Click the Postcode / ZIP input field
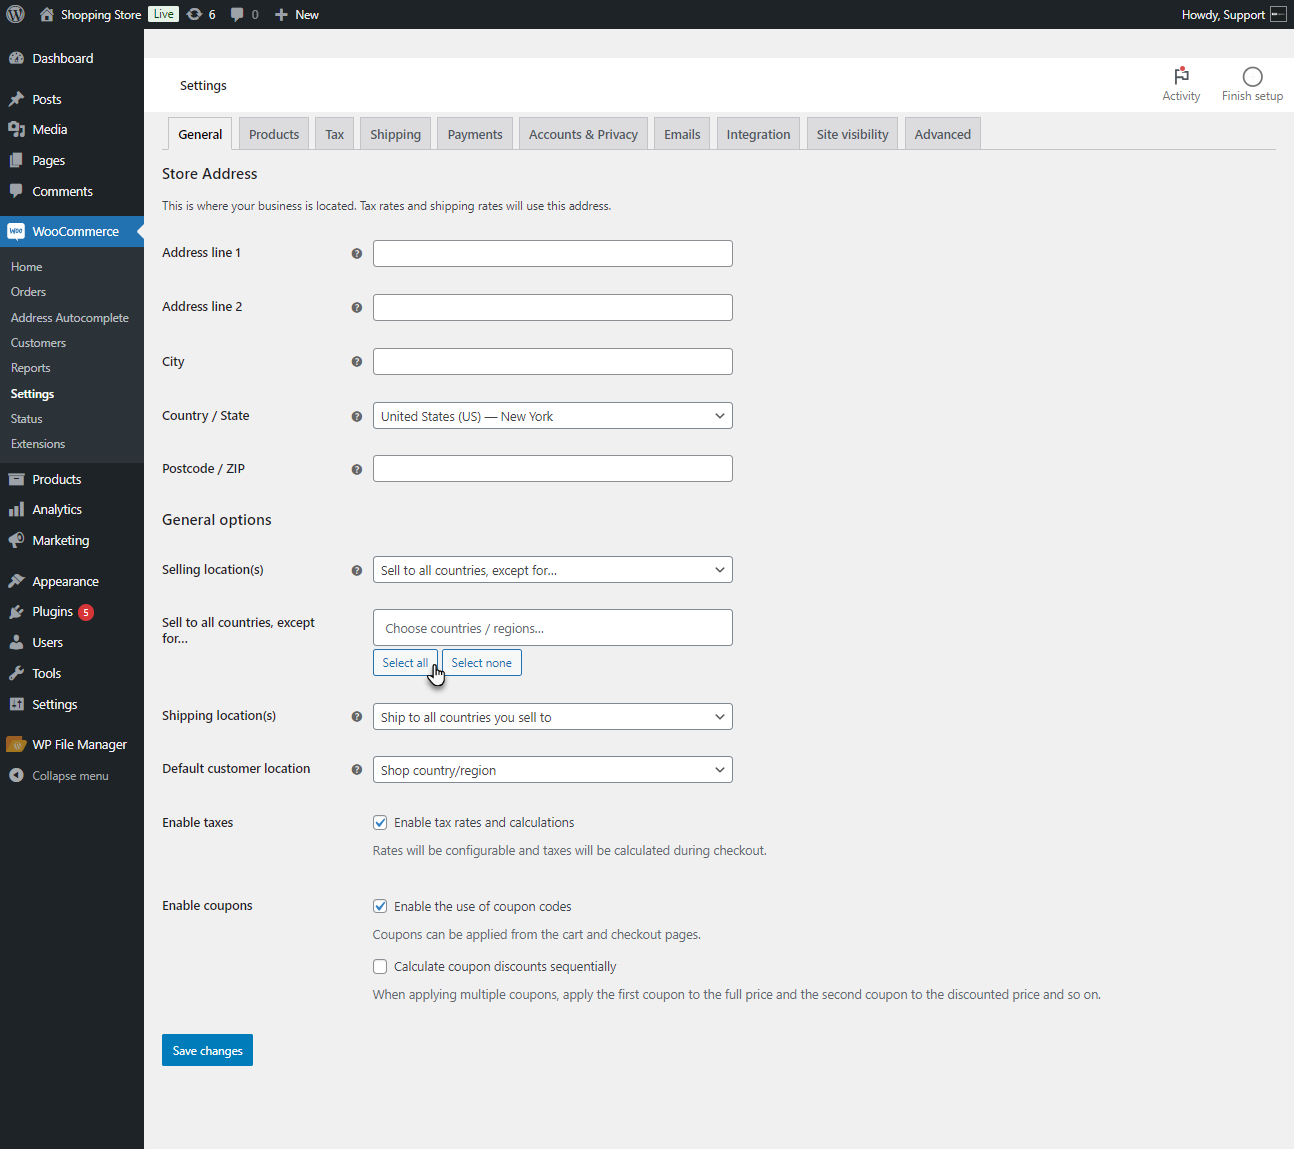 [x=553, y=468]
